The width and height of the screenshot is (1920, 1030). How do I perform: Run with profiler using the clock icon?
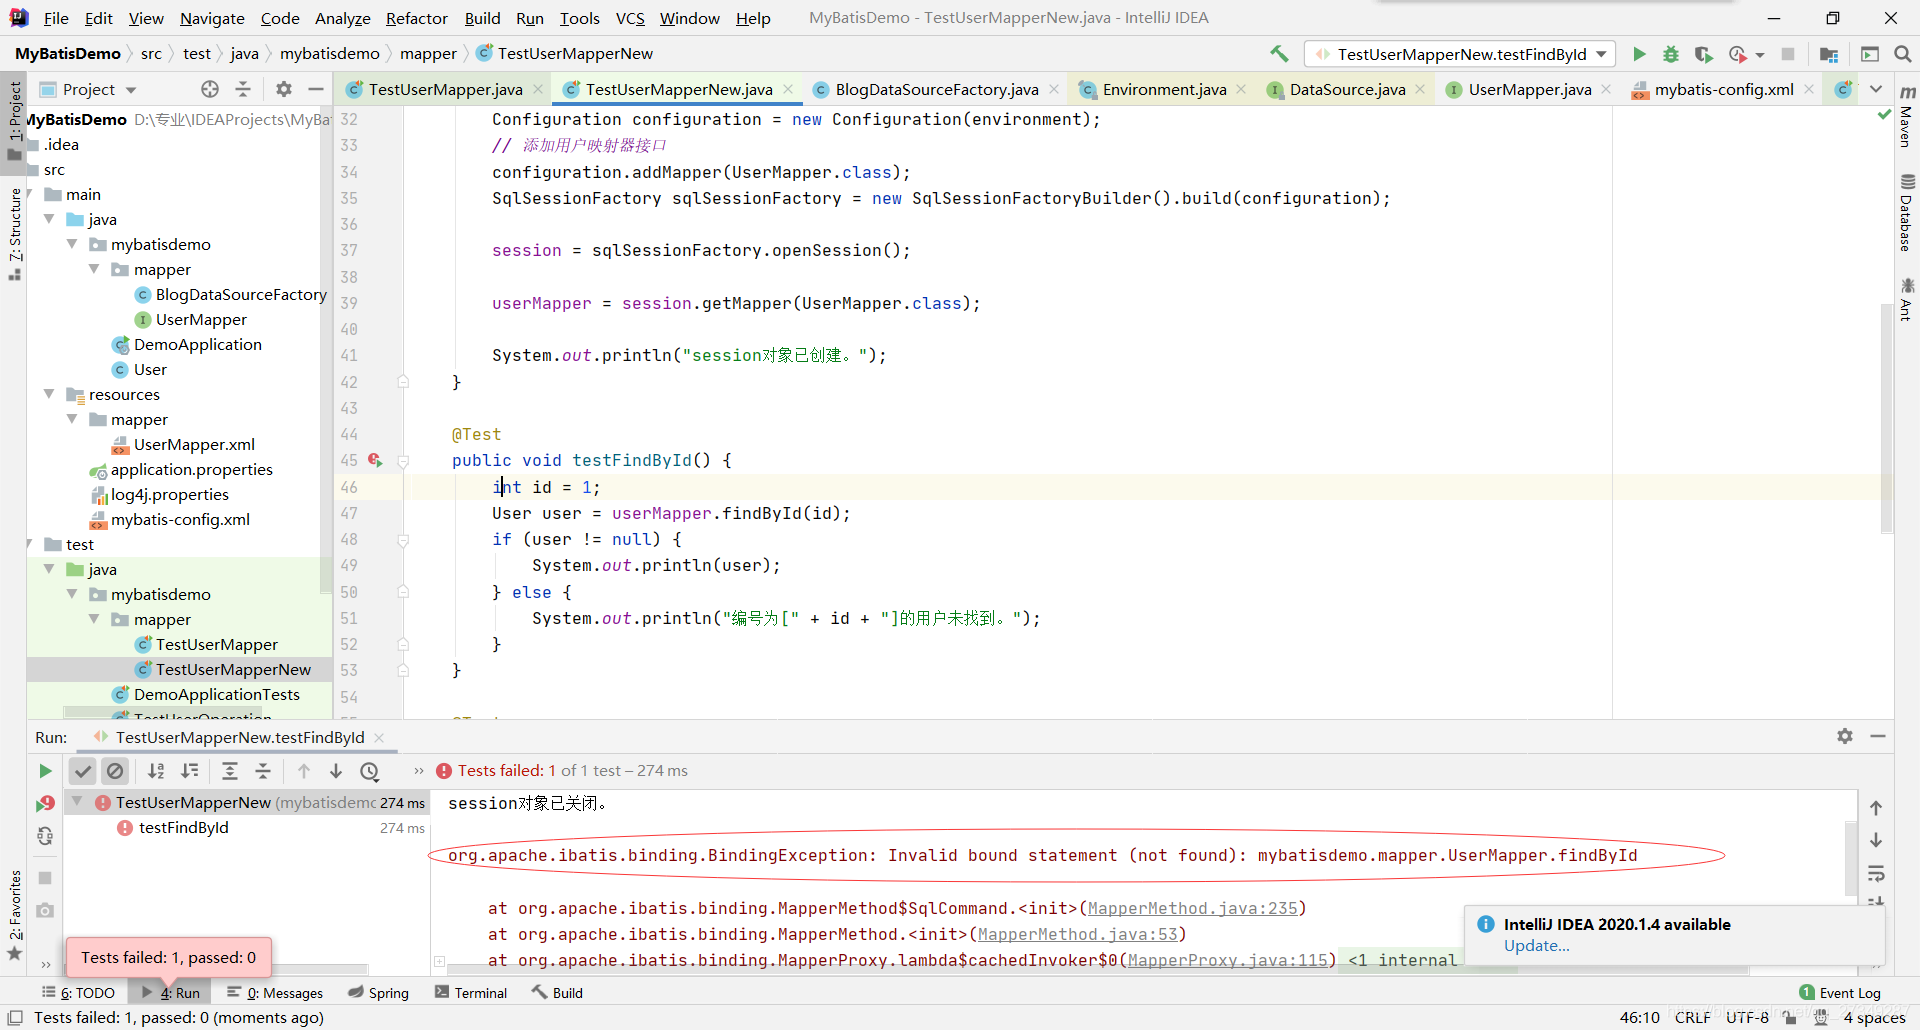click(x=1738, y=54)
